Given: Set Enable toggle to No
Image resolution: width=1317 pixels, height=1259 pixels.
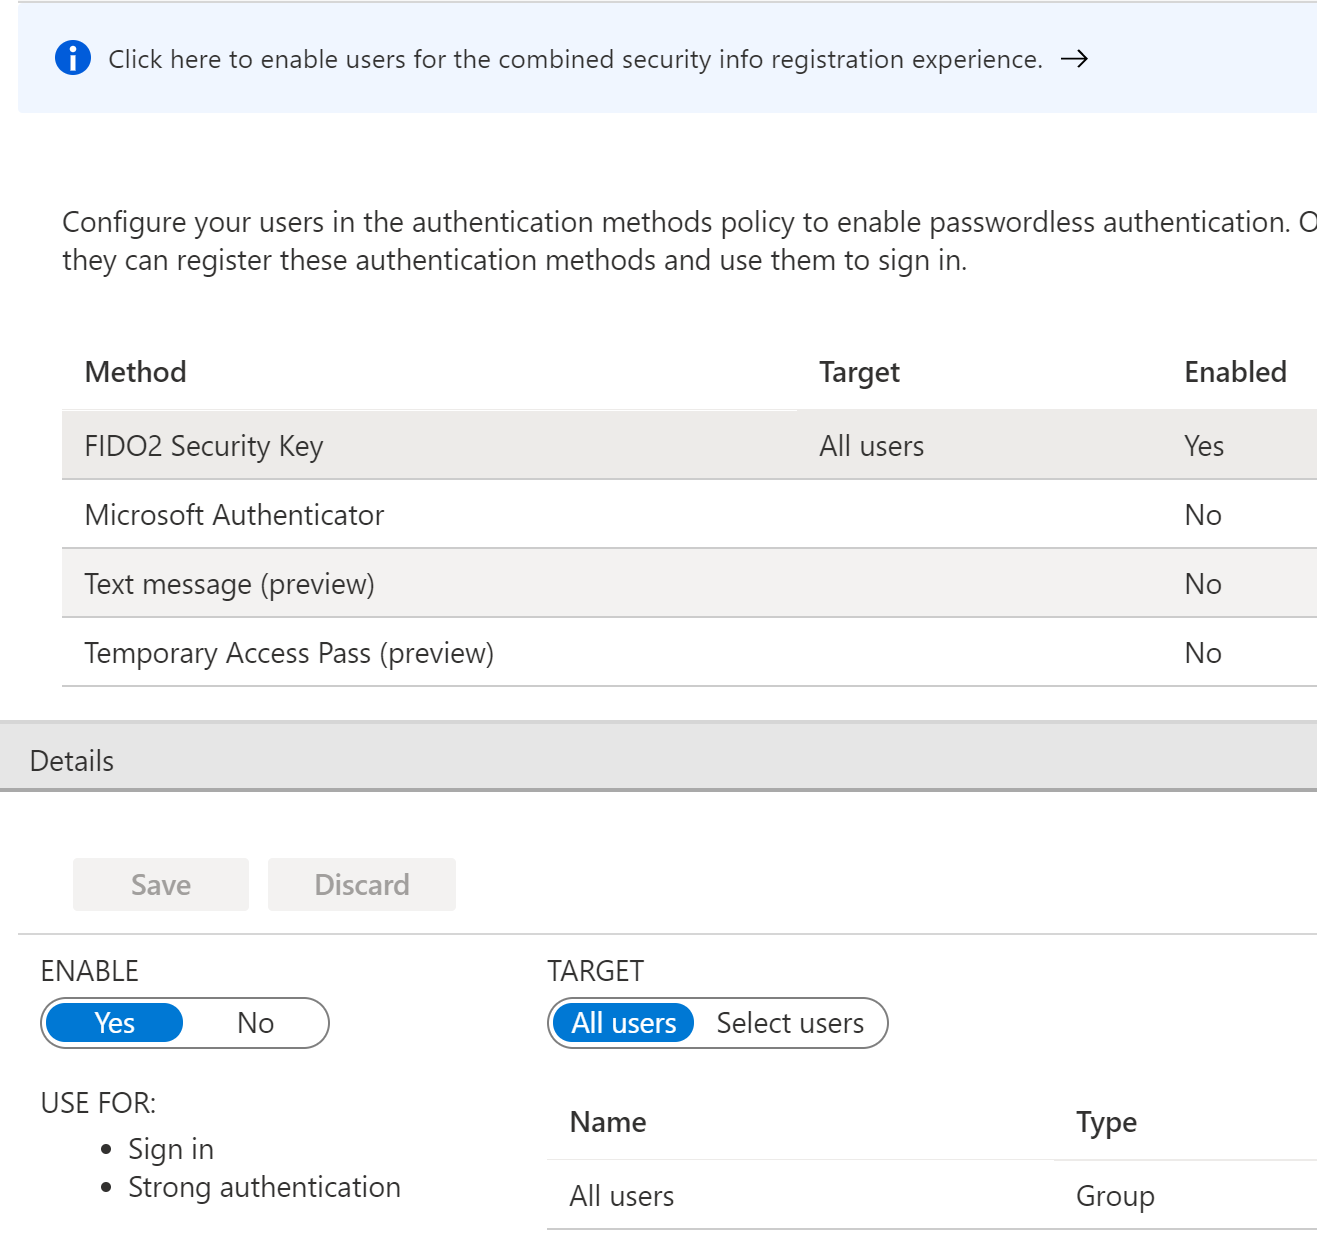Looking at the screenshot, I should [255, 1023].
